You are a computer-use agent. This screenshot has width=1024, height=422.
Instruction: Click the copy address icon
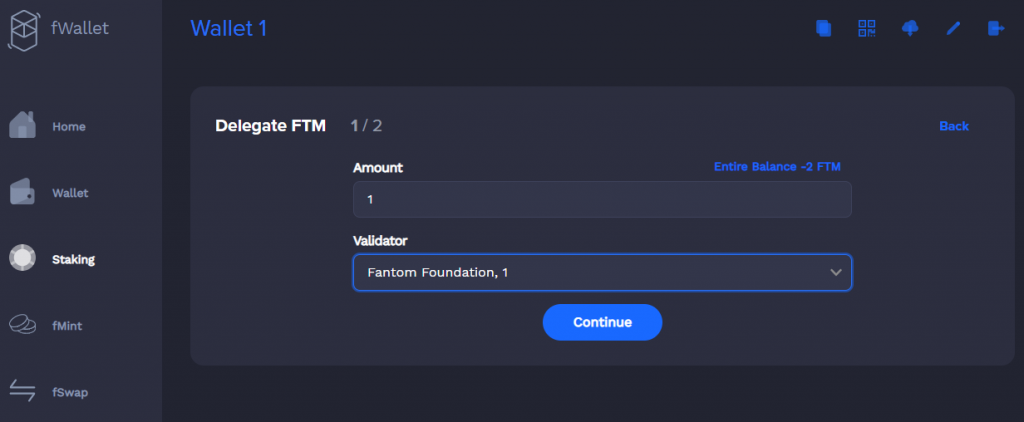click(x=824, y=28)
